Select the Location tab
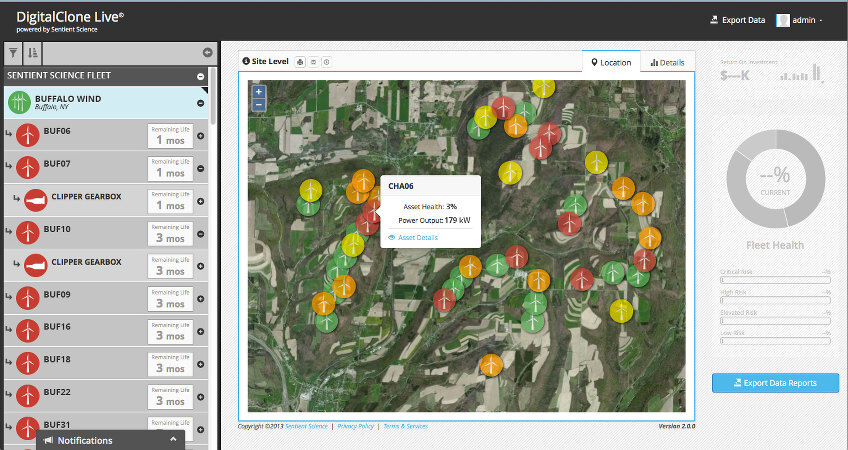 click(611, 62)
